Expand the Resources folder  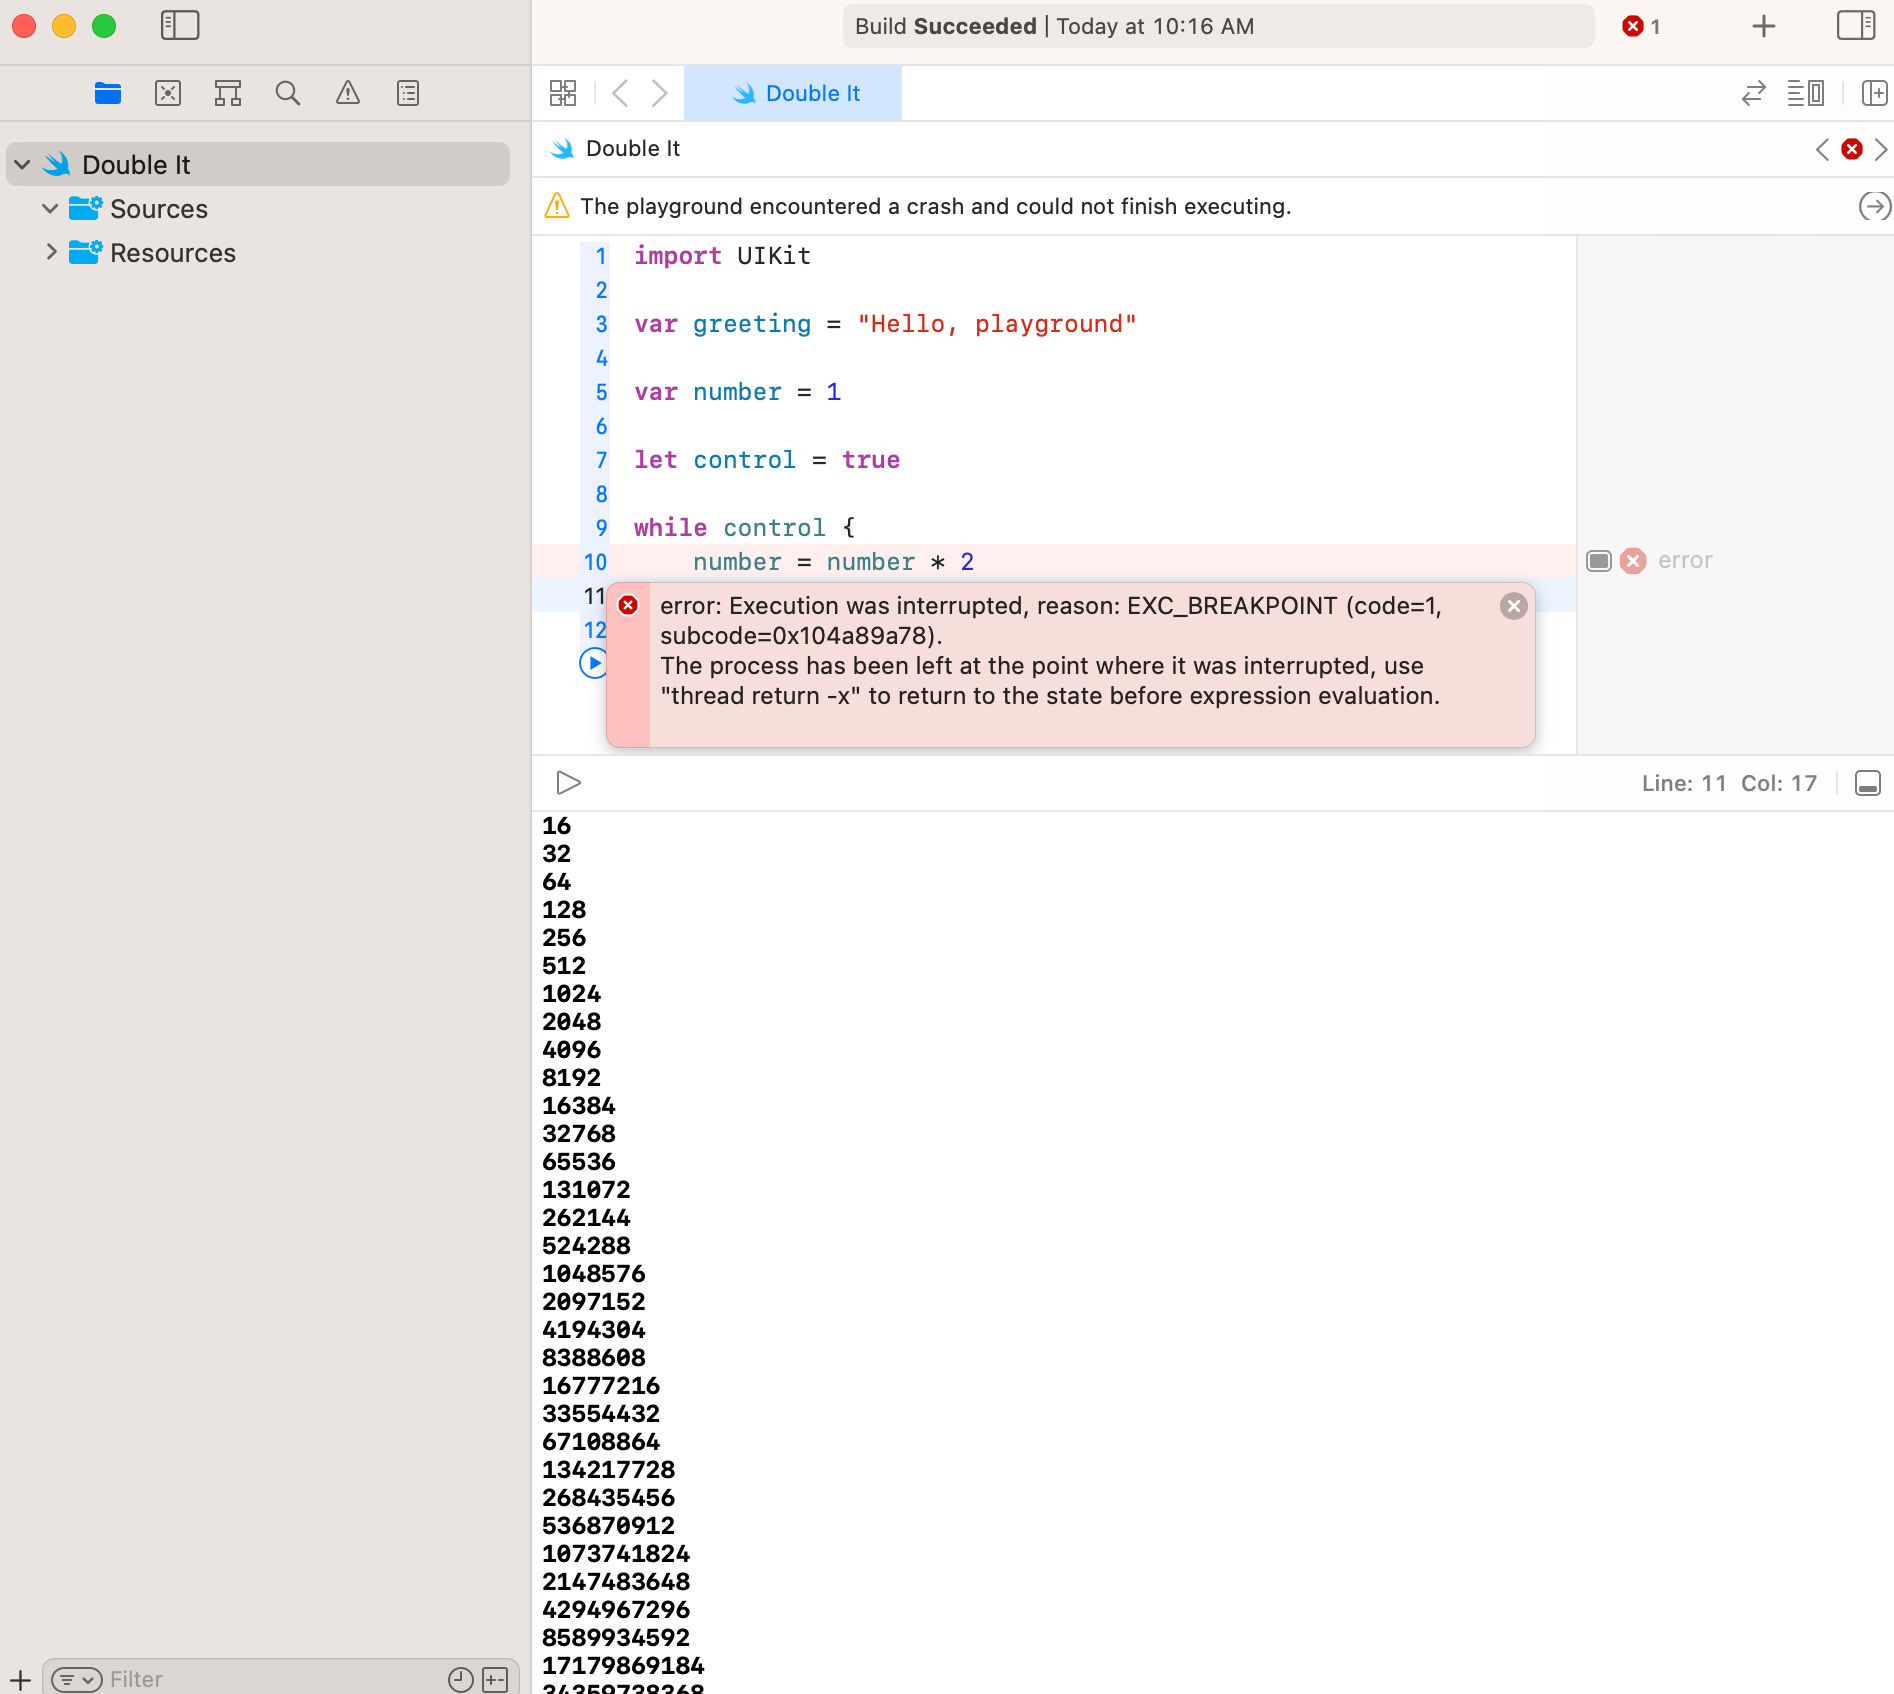click(51, 252)
